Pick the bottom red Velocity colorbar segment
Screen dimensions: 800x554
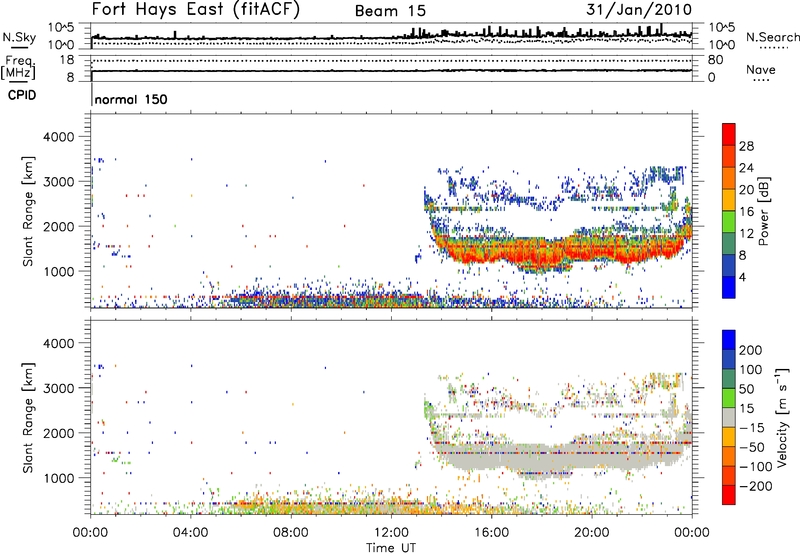point(729,495)
